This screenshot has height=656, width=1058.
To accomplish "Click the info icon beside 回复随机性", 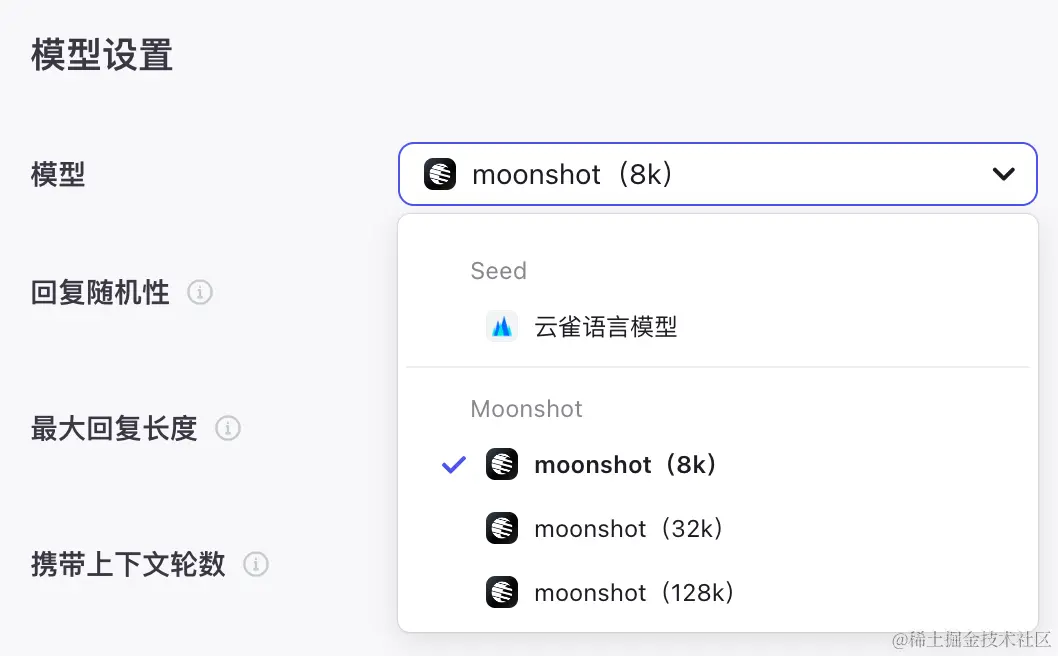I will tap(200, 293).
